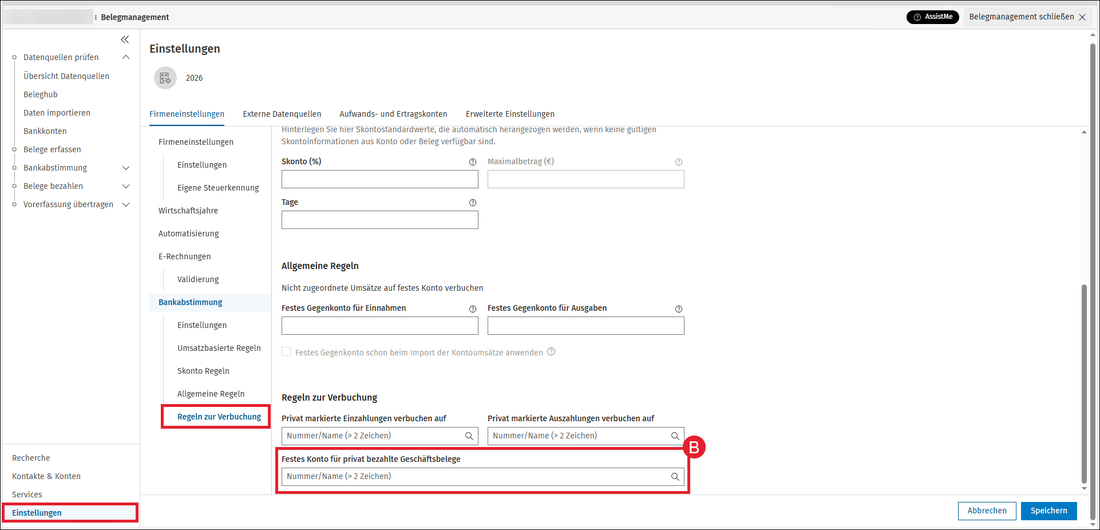Select Validierung in the settings tree
1100x530 pixels.
coord(198,279)
